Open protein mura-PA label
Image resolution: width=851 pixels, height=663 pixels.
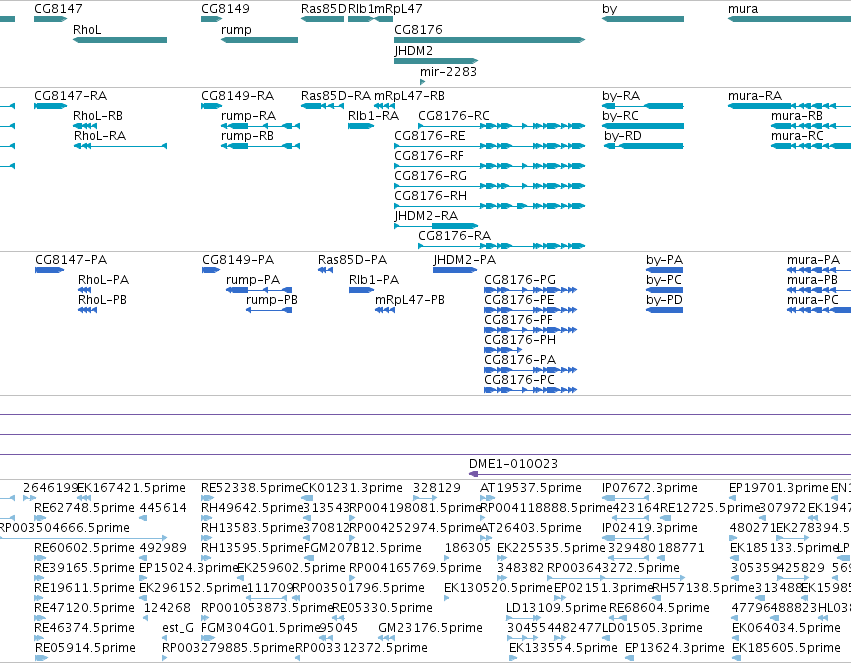point(814,260)
